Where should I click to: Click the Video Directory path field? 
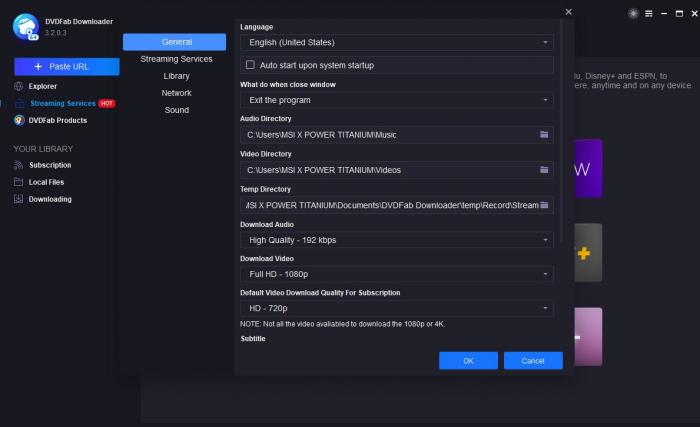[397, 170]
